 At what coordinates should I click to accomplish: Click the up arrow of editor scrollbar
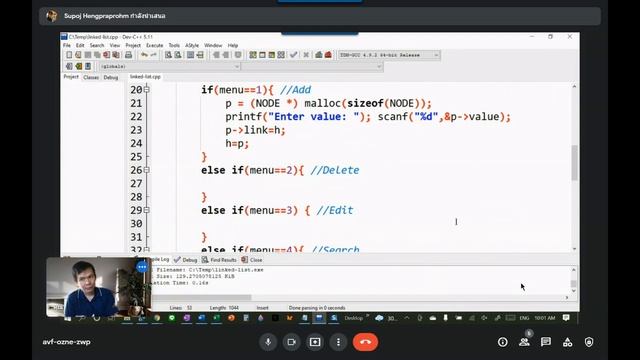574,87
